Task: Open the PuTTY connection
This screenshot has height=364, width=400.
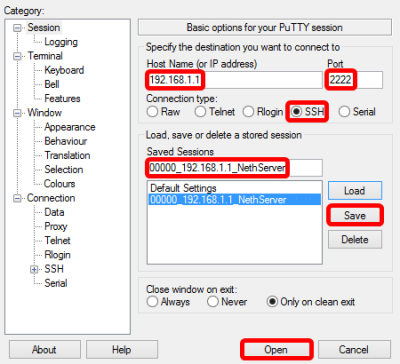Action: pos(276,350)
